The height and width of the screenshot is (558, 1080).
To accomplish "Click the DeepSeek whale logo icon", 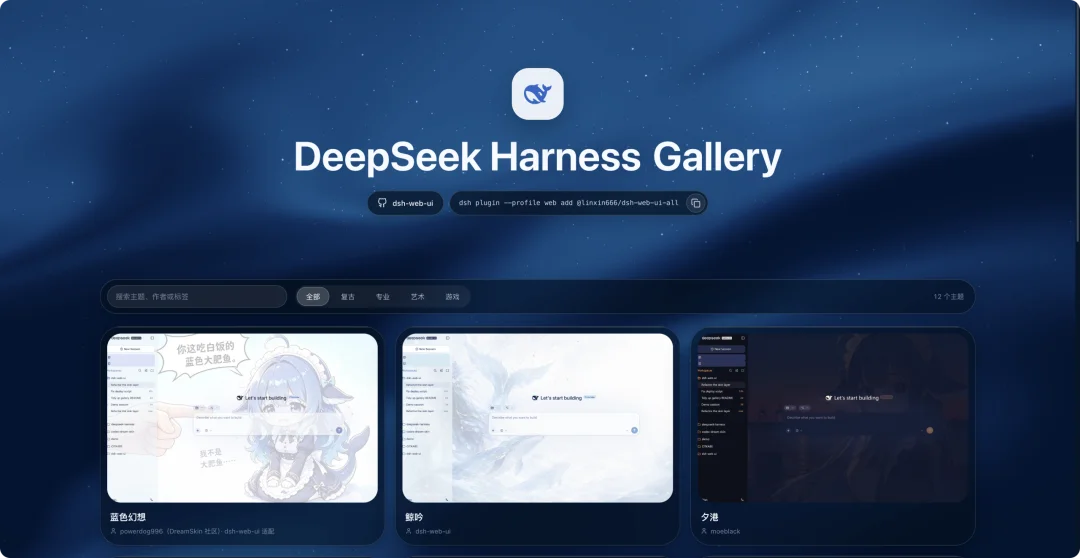I will point(537,94).
